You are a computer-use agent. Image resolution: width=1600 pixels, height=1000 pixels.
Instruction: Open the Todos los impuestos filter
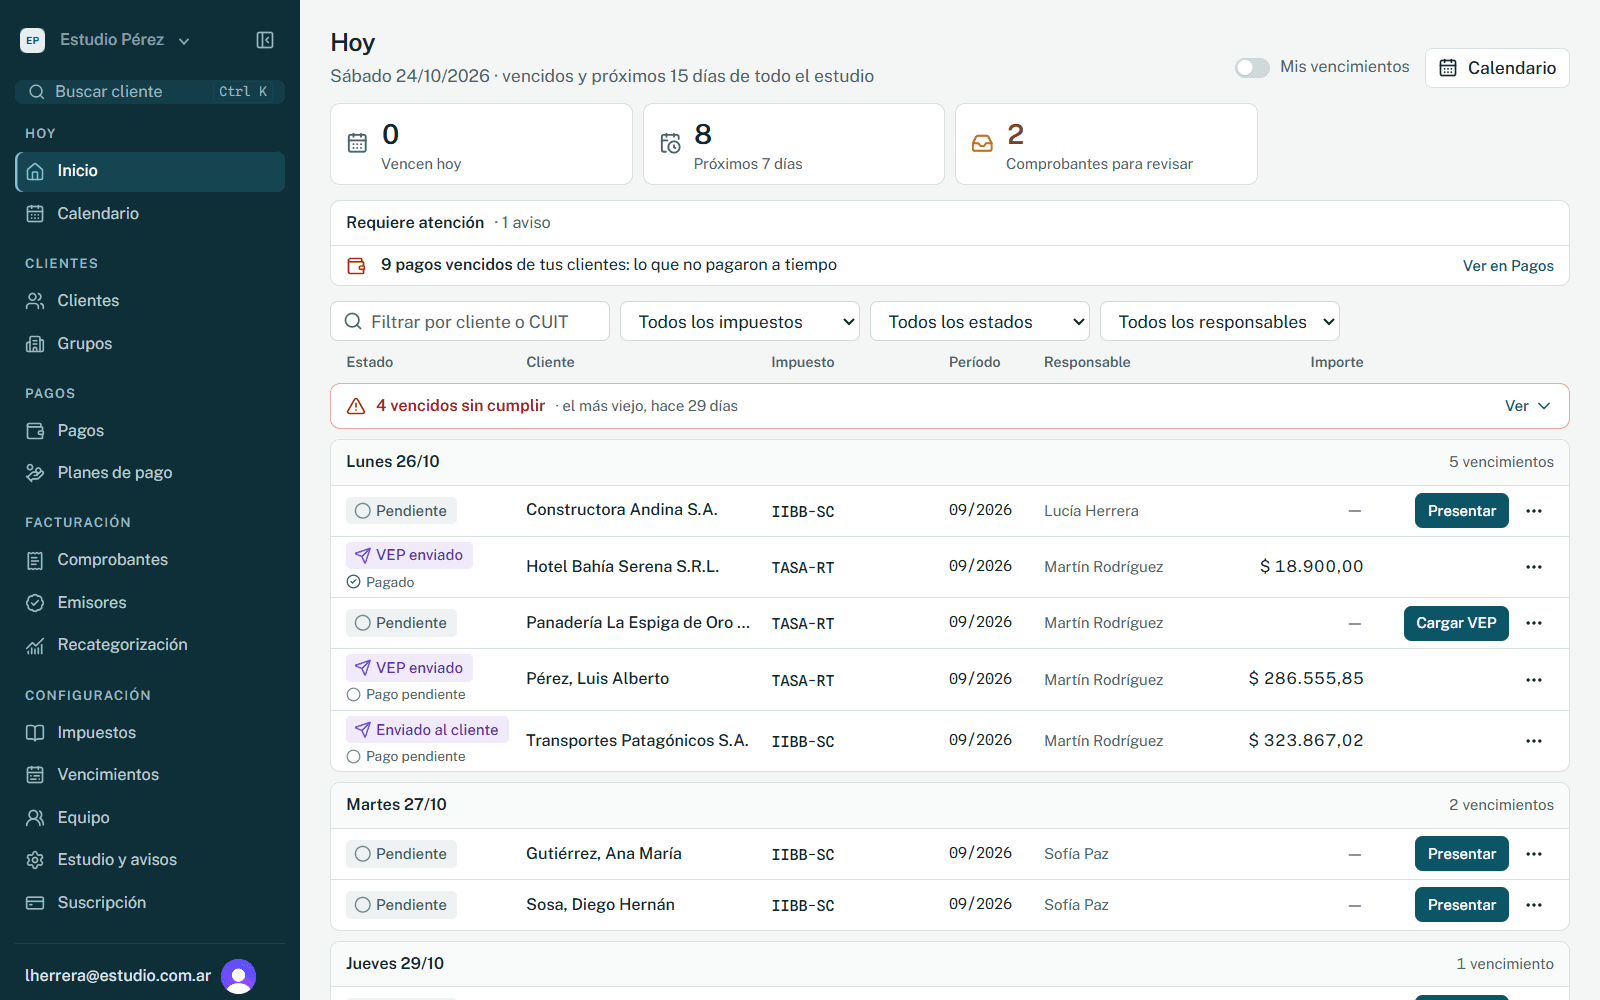click(740, 322)
